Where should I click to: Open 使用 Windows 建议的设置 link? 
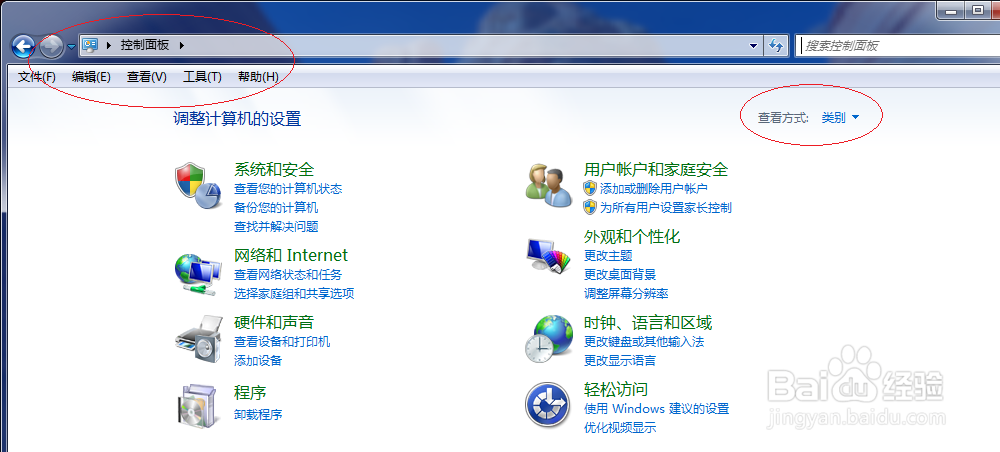tap(657, 409)
